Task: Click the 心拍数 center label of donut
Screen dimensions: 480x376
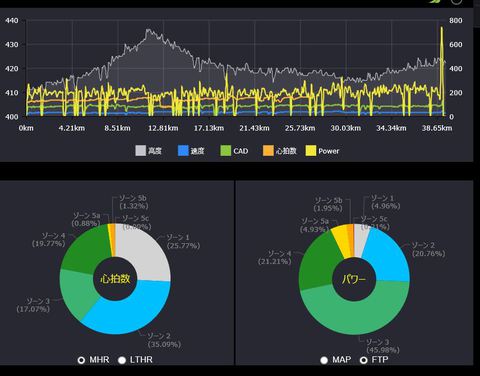Action: [x=115, y=279]
